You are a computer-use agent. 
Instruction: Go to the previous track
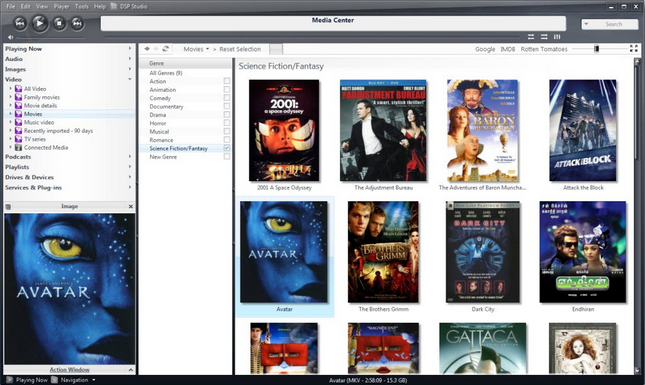(20, 23)
